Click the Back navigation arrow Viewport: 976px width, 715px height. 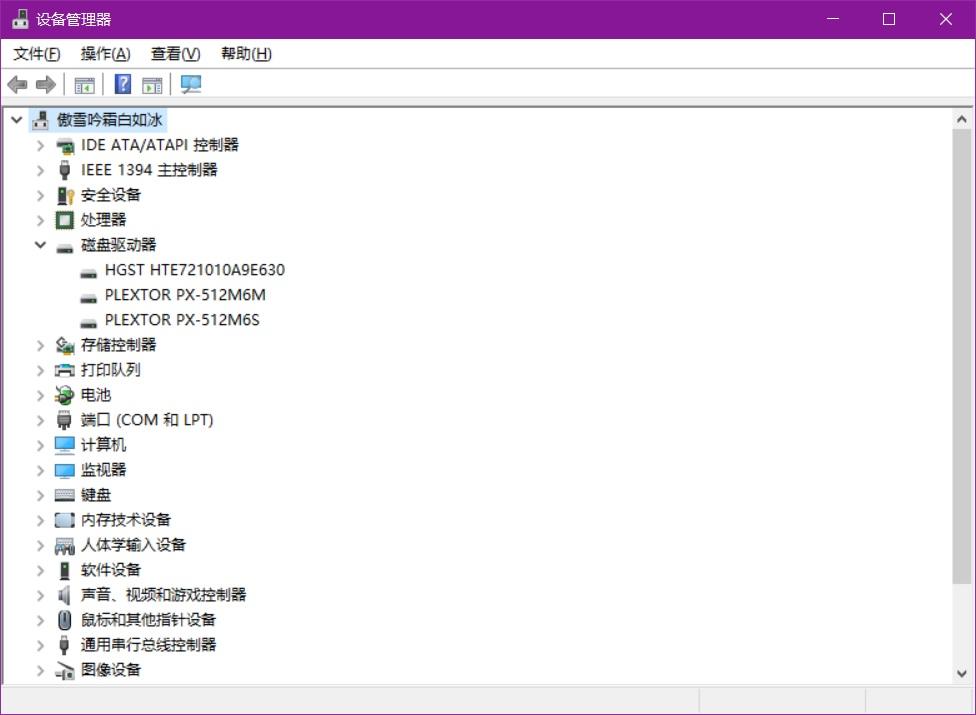pyautogui.click(x=17, y=84)
